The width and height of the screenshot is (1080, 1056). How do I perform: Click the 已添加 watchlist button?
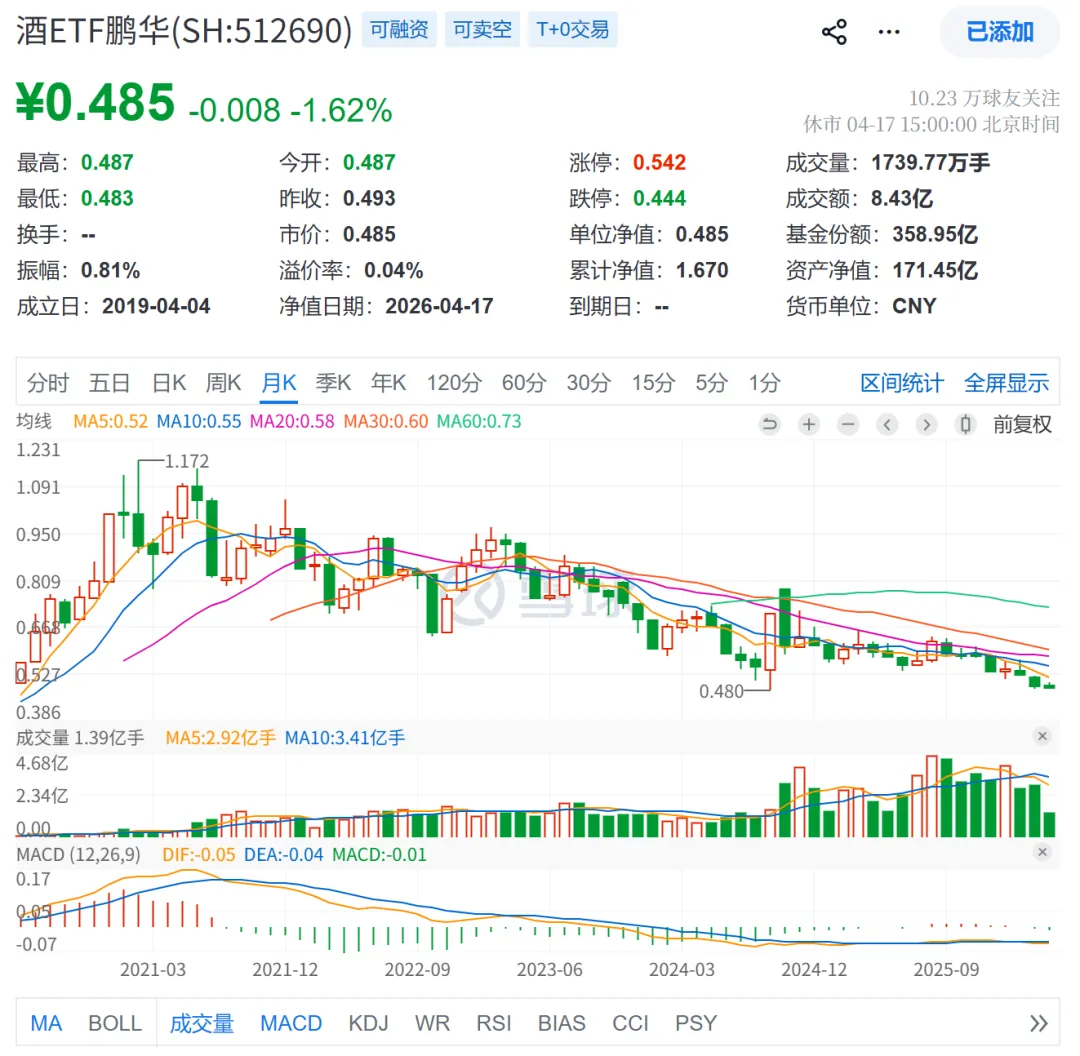pyautogui.click(x=999, y=32)
